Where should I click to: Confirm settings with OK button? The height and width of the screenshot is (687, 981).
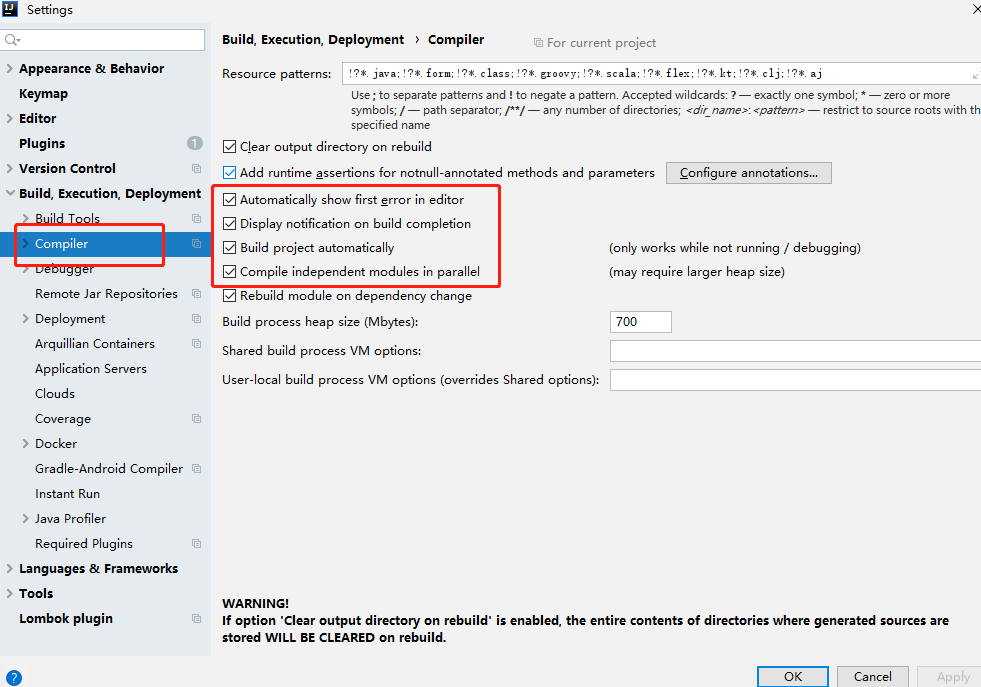793,676
